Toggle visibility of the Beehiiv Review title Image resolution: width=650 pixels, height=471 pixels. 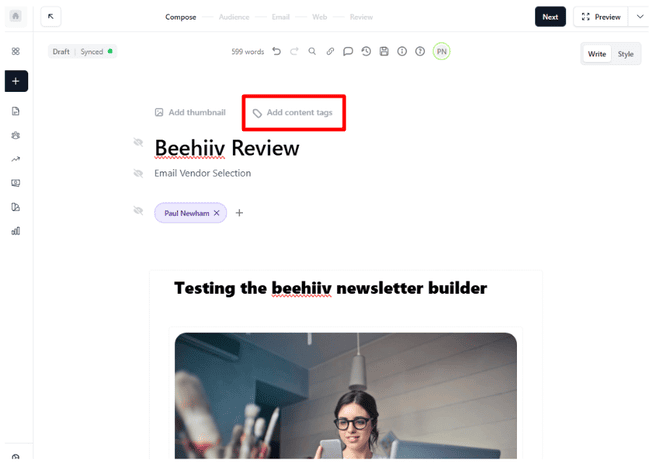pyautogui.click(x=138, y=143)
